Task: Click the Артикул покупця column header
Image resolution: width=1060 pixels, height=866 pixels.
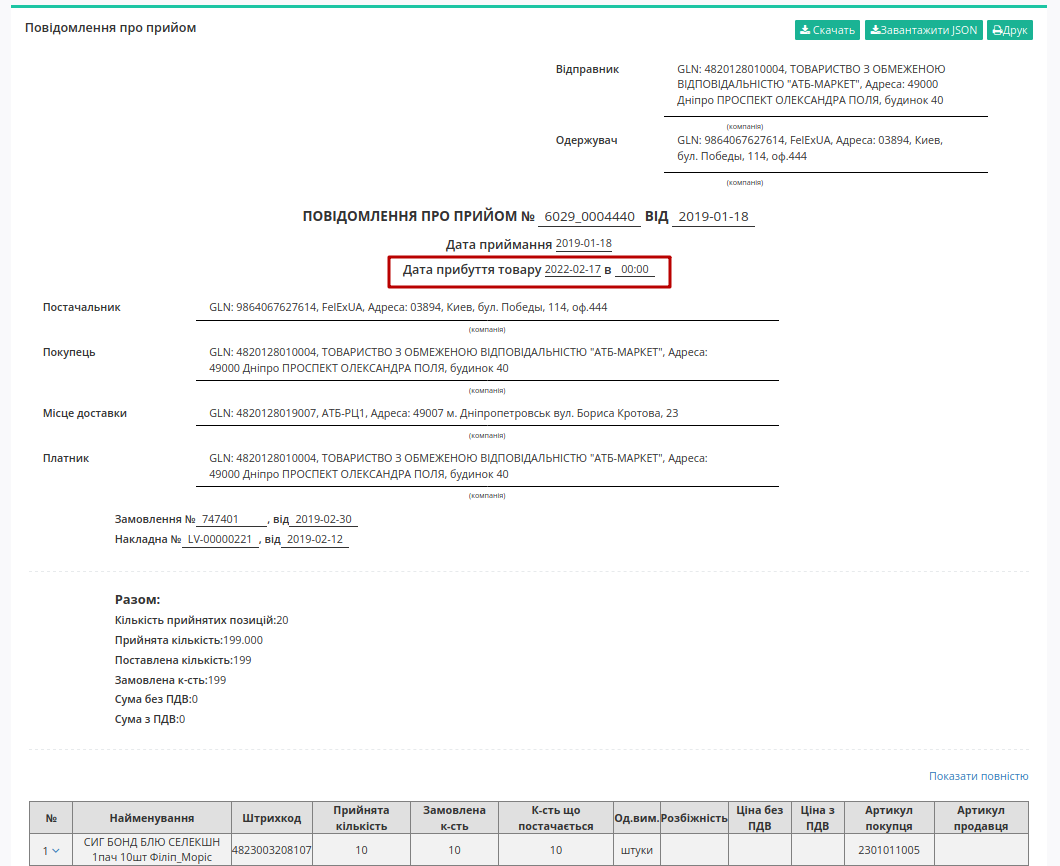Action: pos(889,818)
